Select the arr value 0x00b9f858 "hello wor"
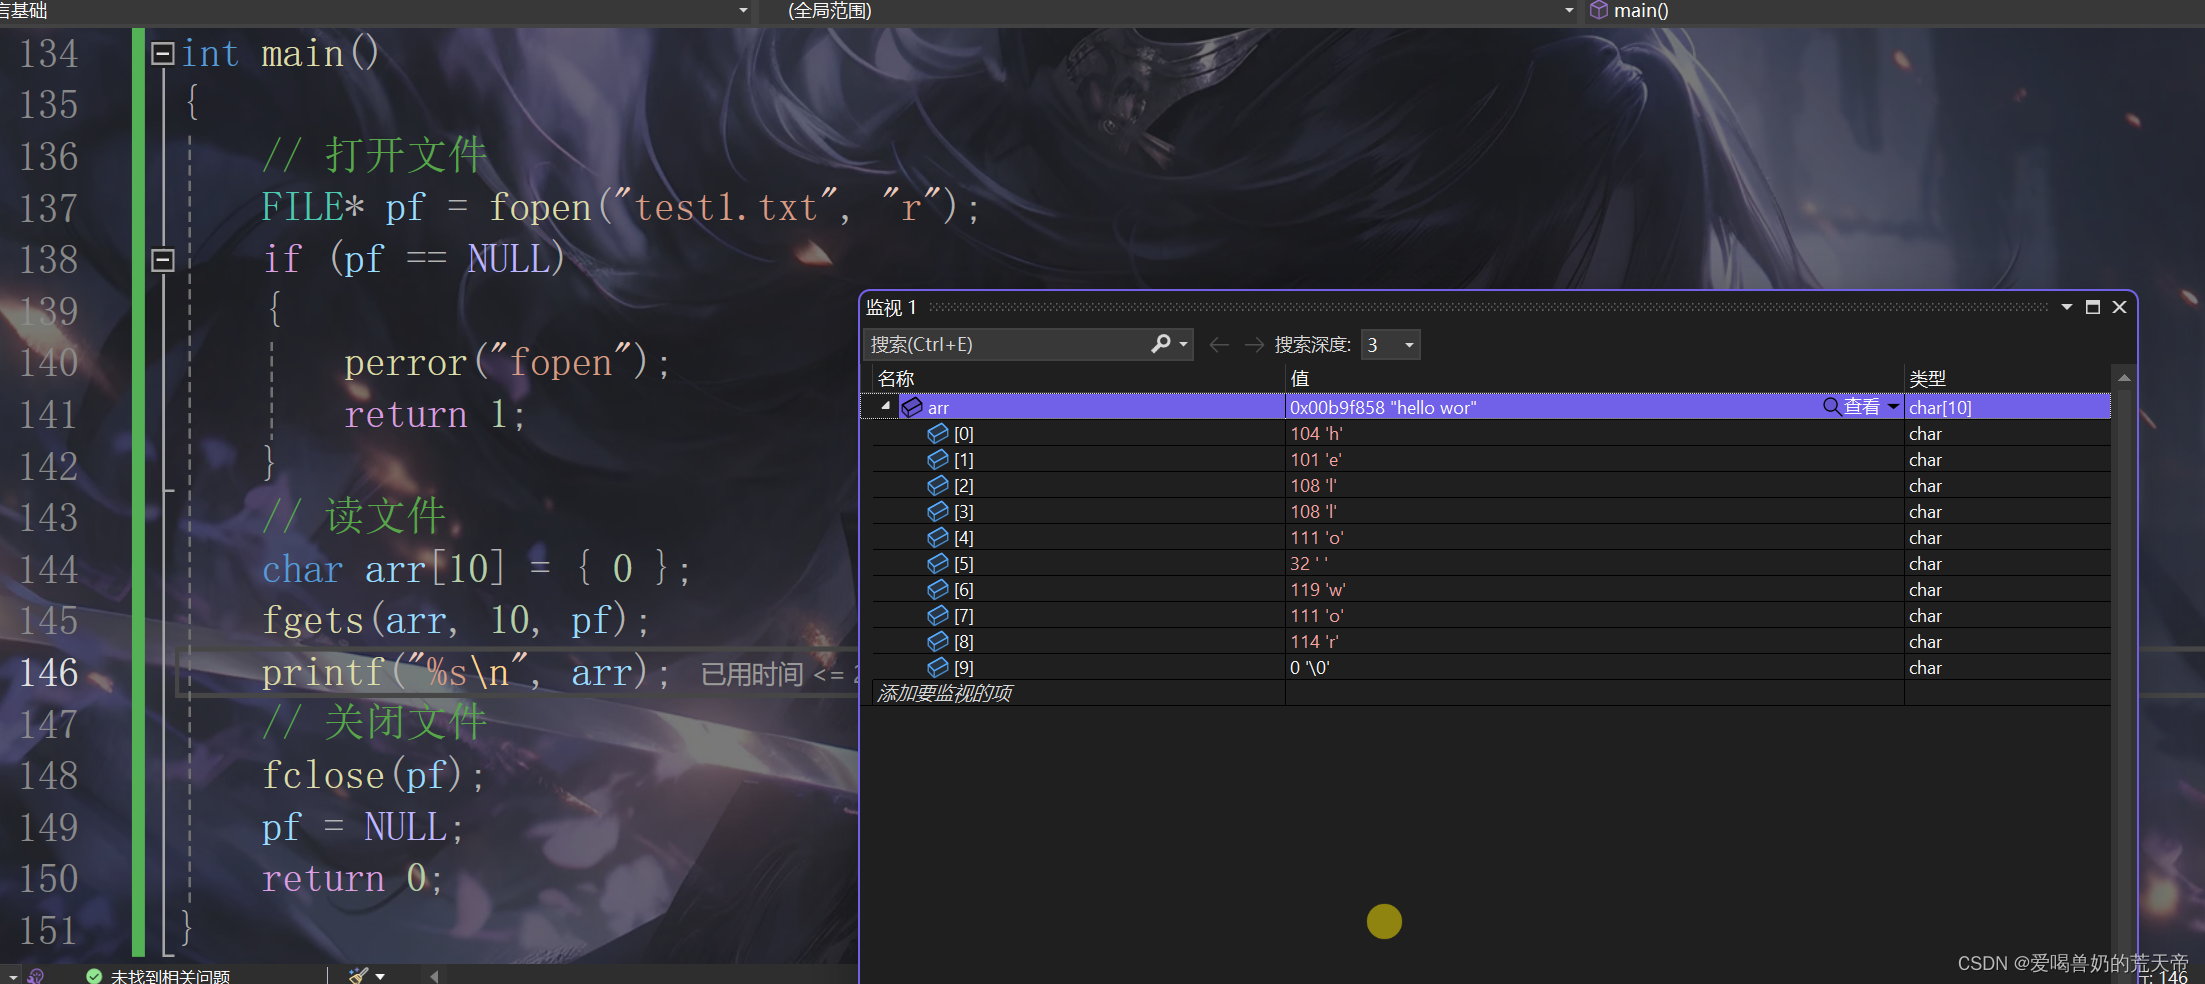The height and width of the screenshot is (984, 2205). point(1383,407)
